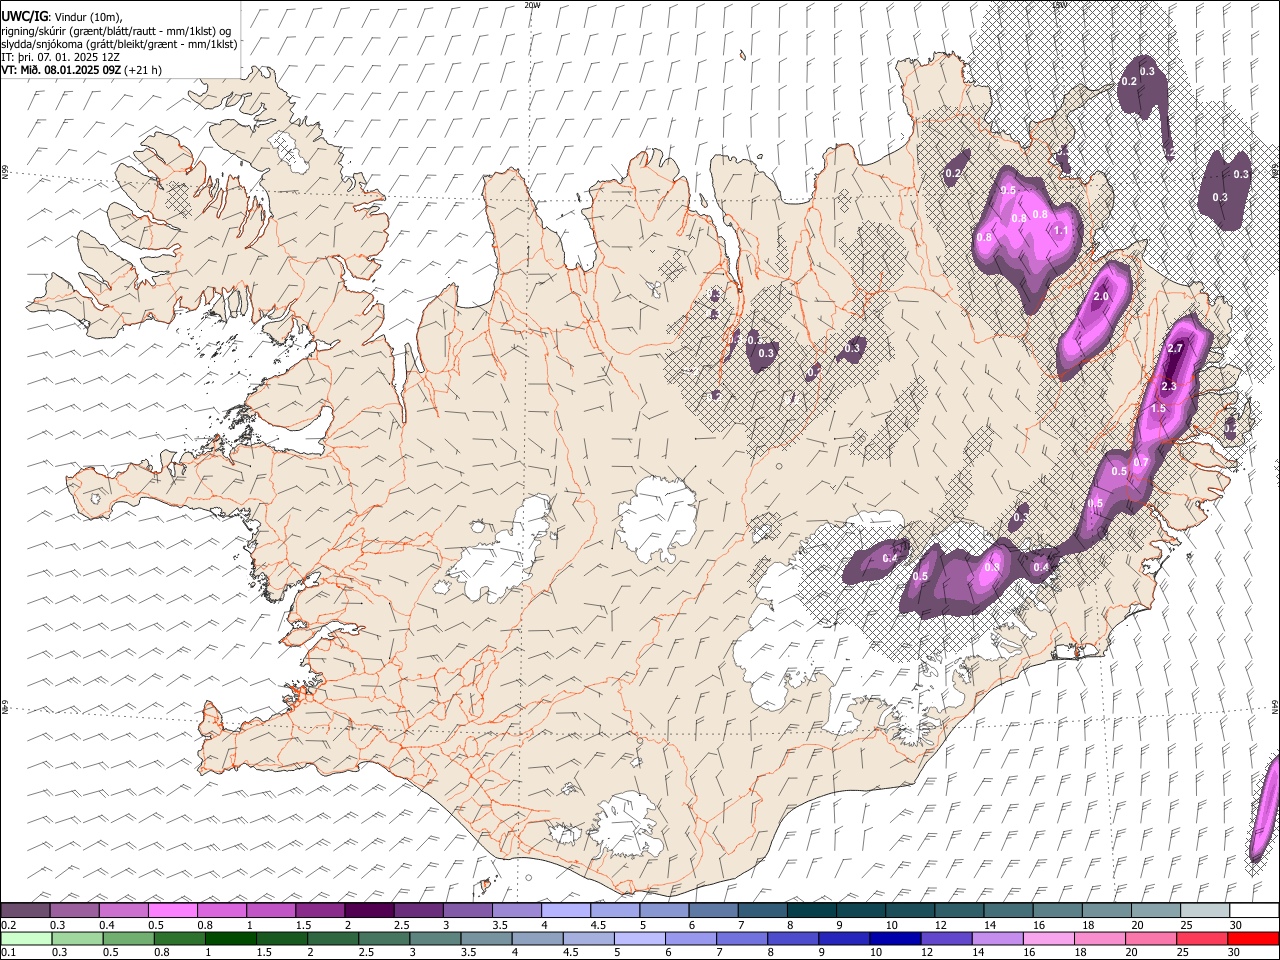
Task: Select the 2.0 snowfall value label
Action: click(x=1101, y=297)
